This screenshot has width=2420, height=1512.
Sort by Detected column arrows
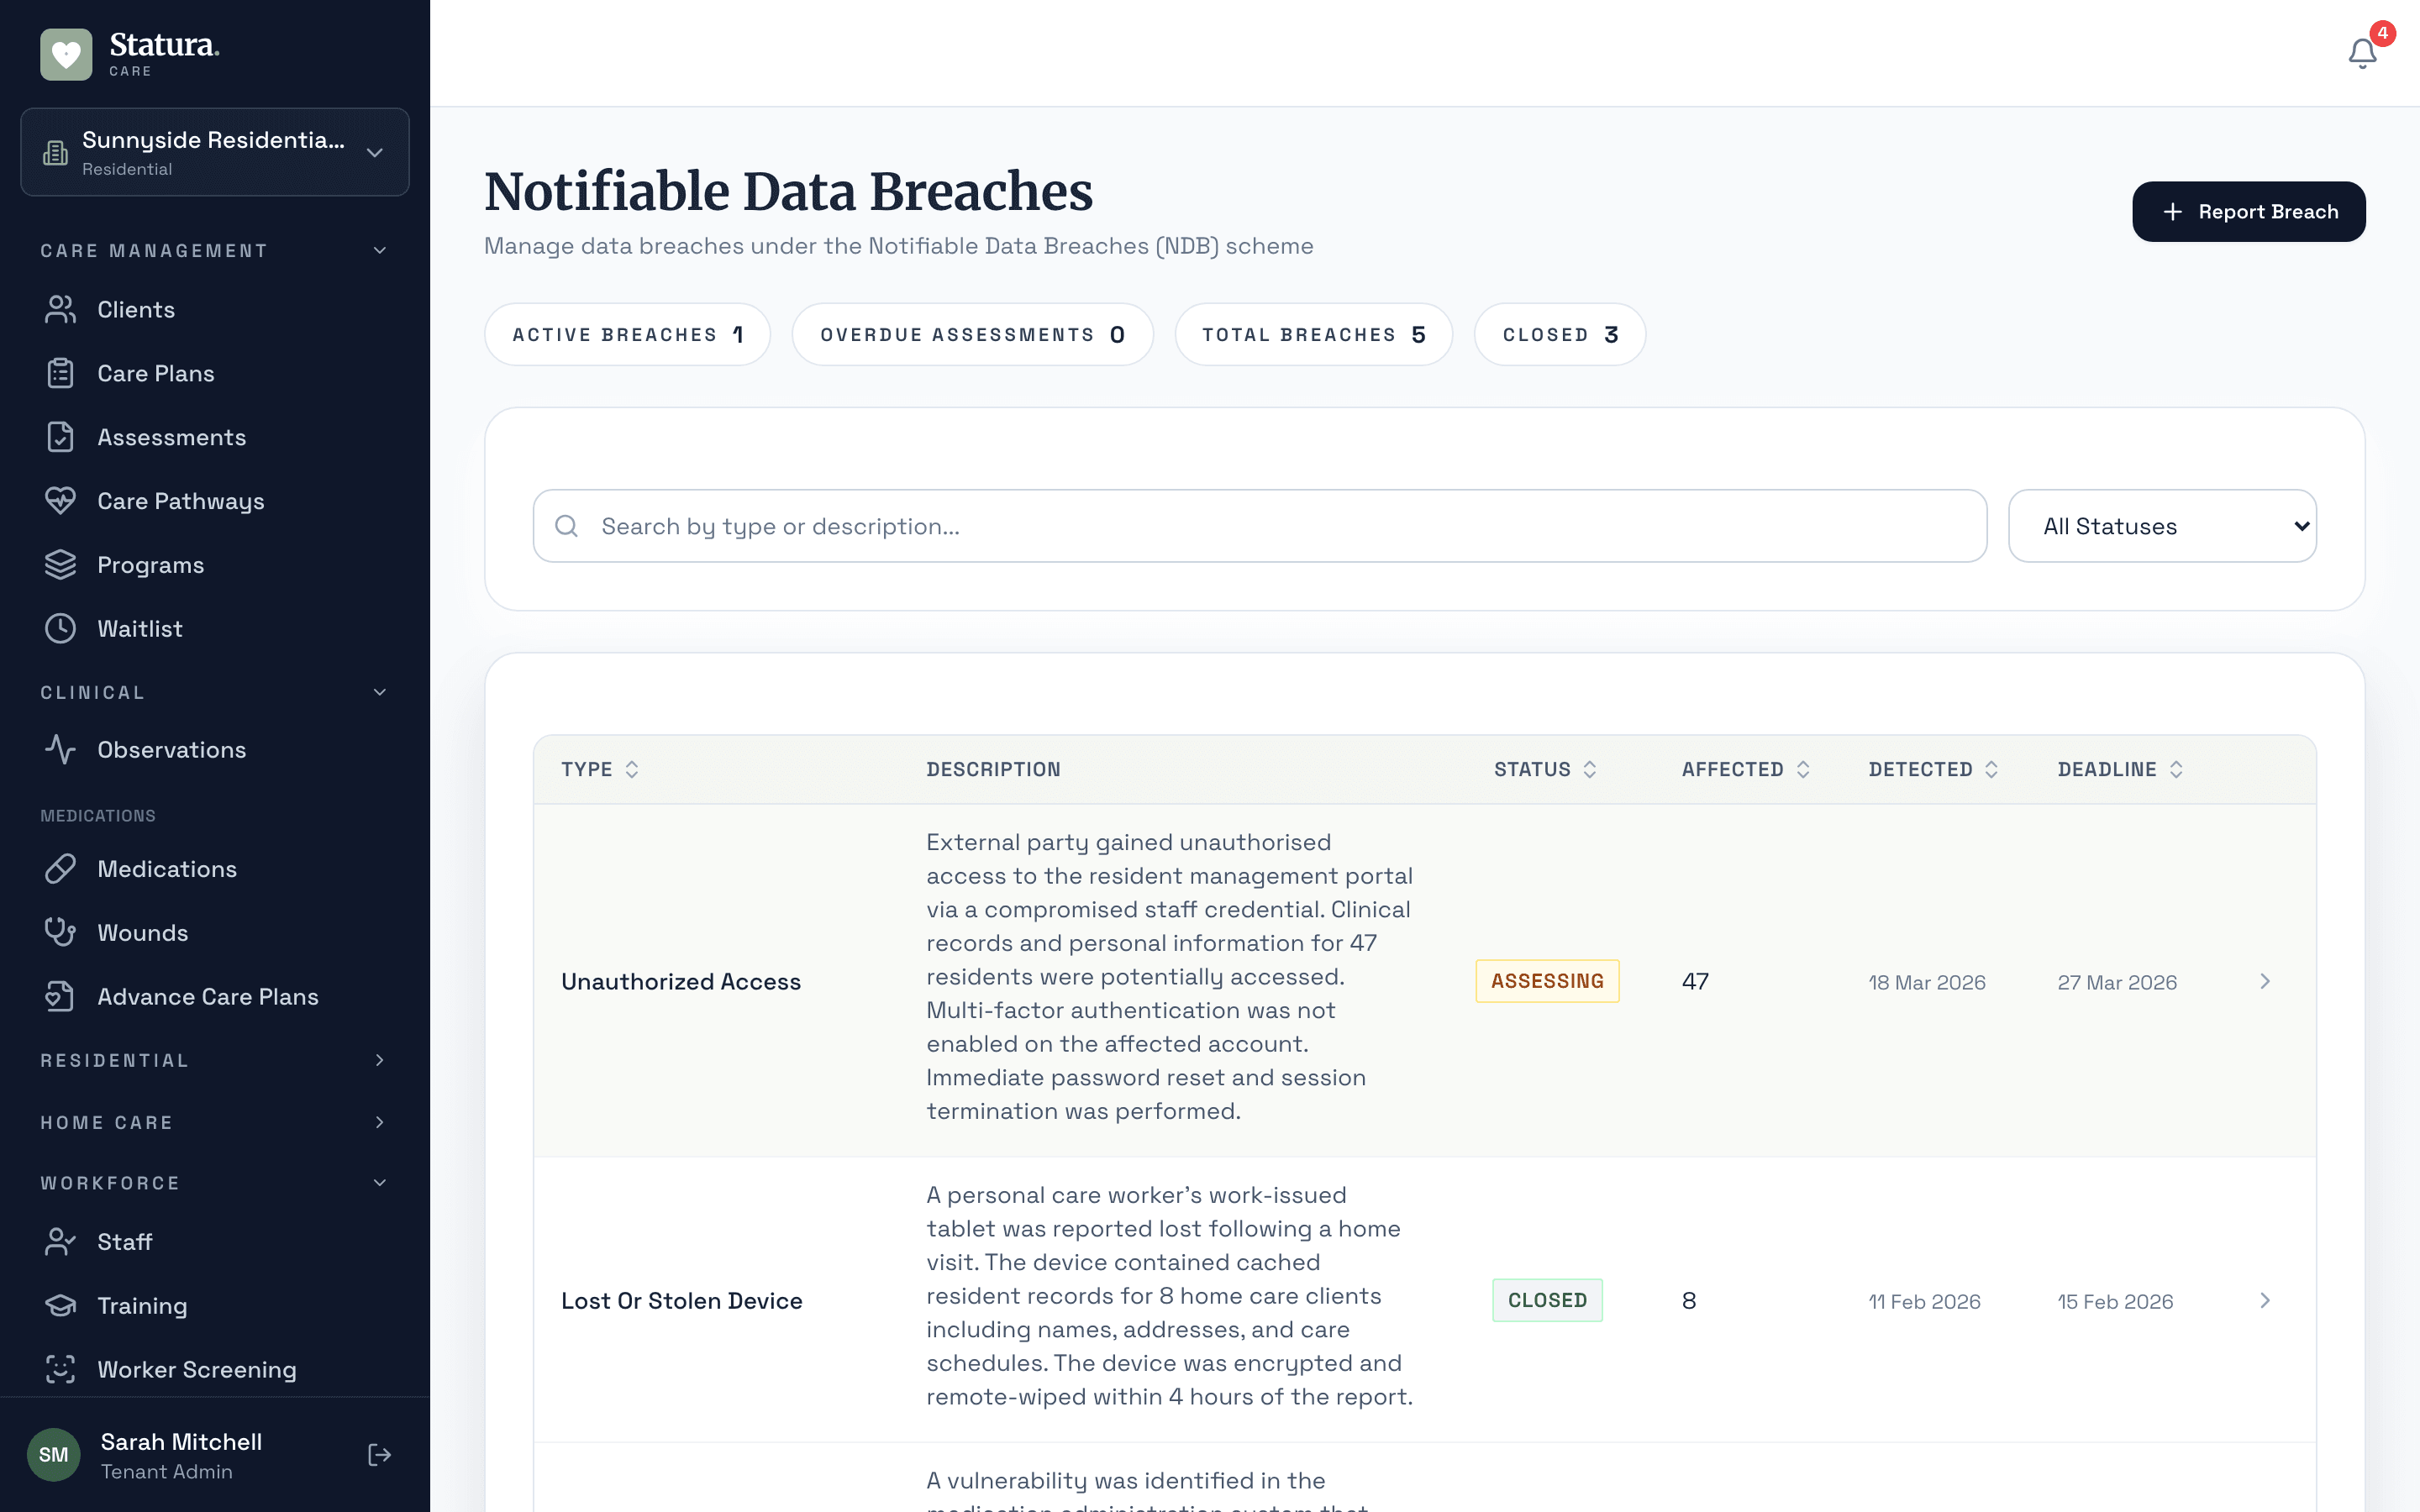tap(1991, 769)
